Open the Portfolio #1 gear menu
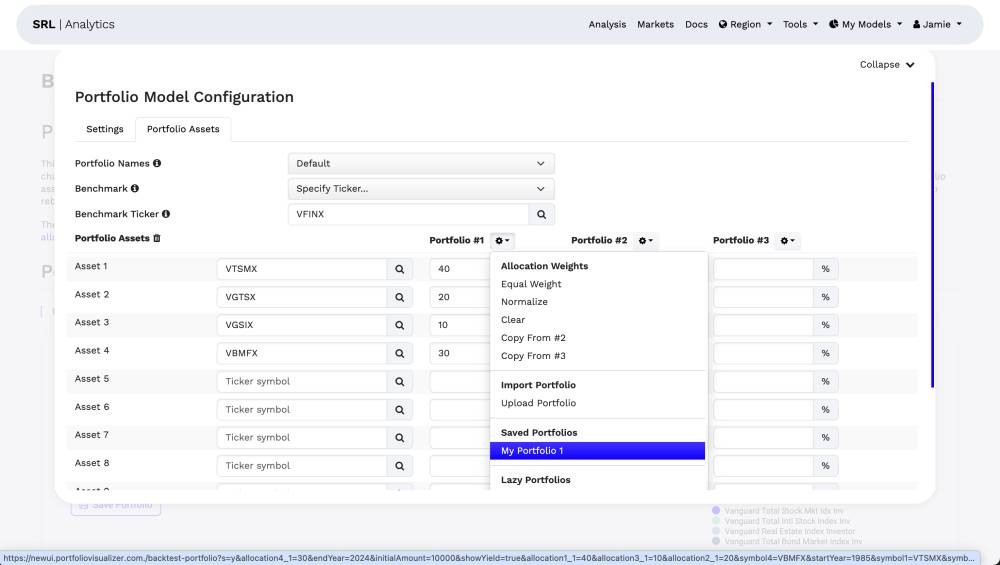 [503, 240]
